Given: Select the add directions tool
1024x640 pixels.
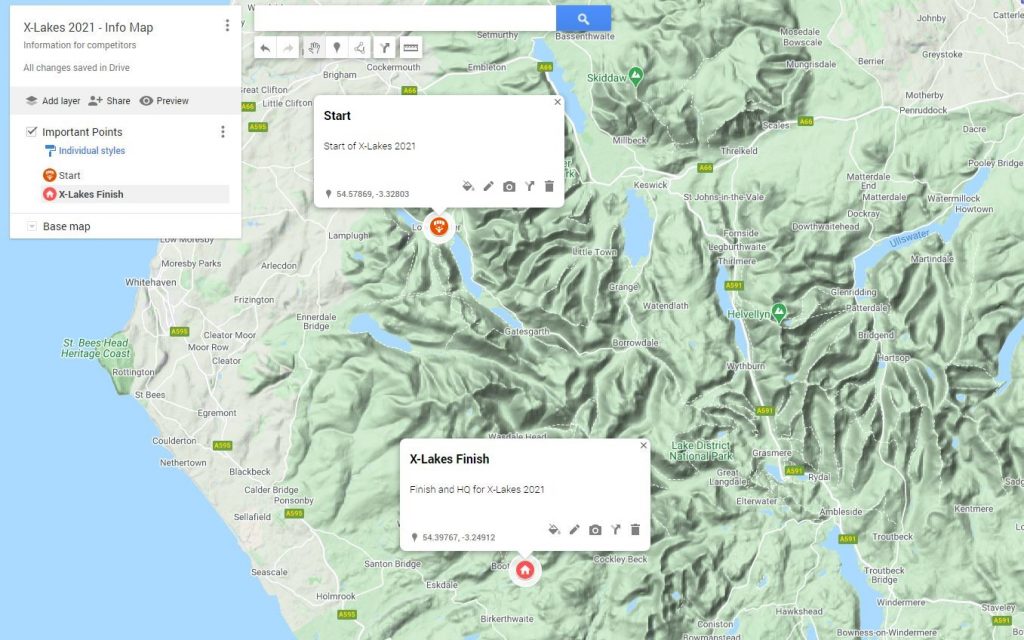Looking at the screenshot, I should [385, 48].
